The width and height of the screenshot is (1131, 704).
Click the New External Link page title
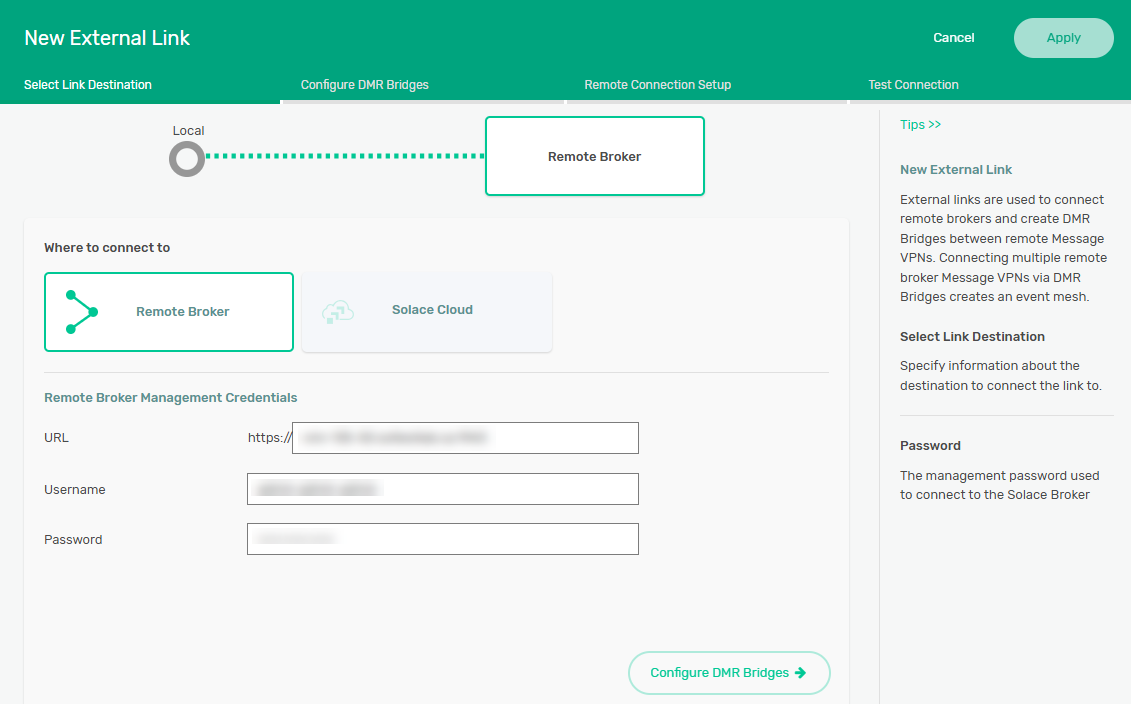tap(107, 38)
